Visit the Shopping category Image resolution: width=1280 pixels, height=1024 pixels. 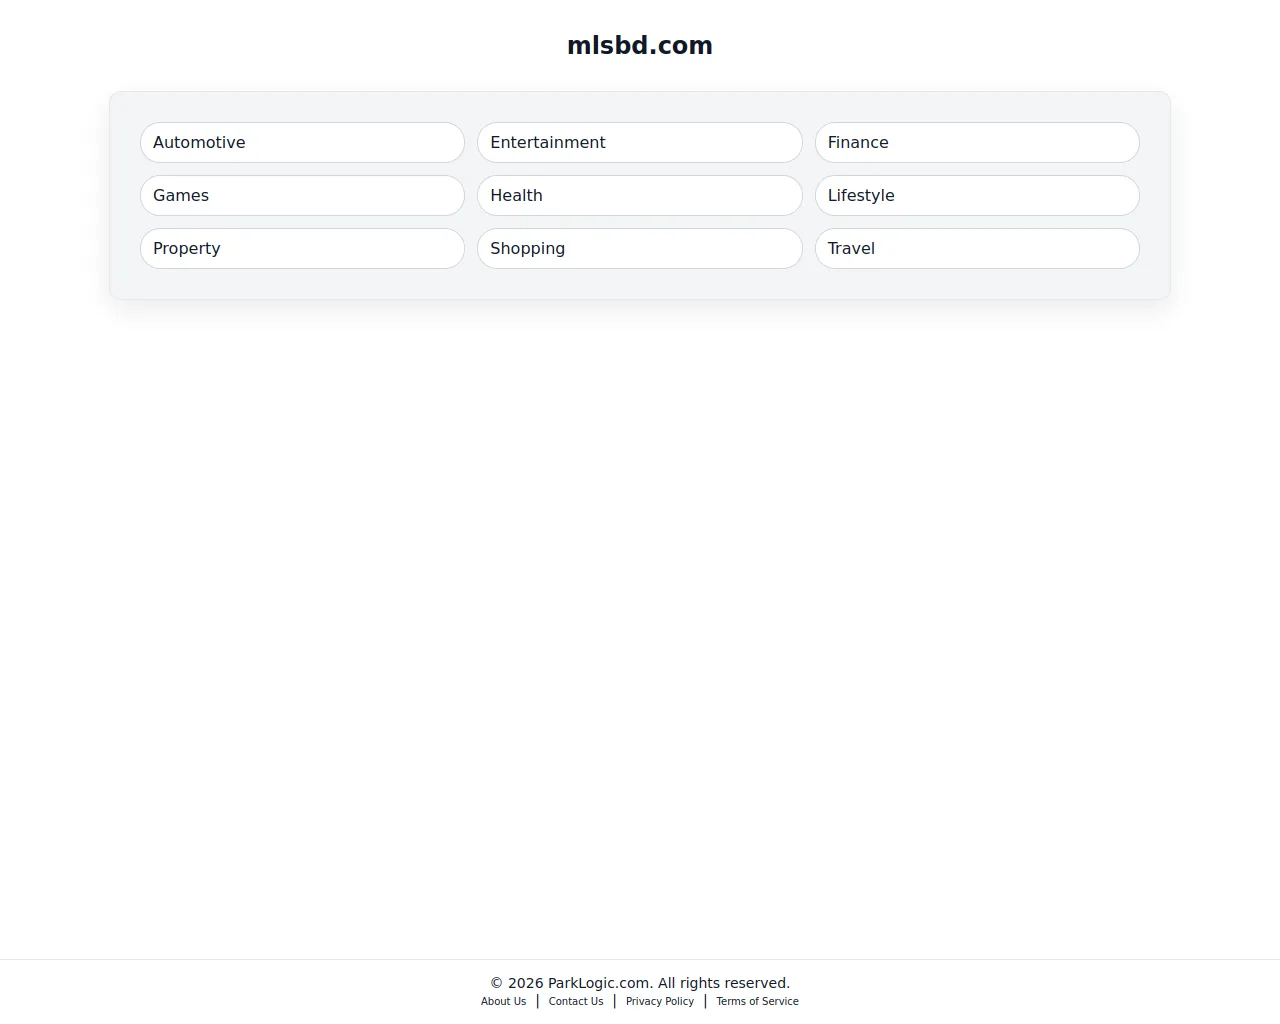pos(639,248)
